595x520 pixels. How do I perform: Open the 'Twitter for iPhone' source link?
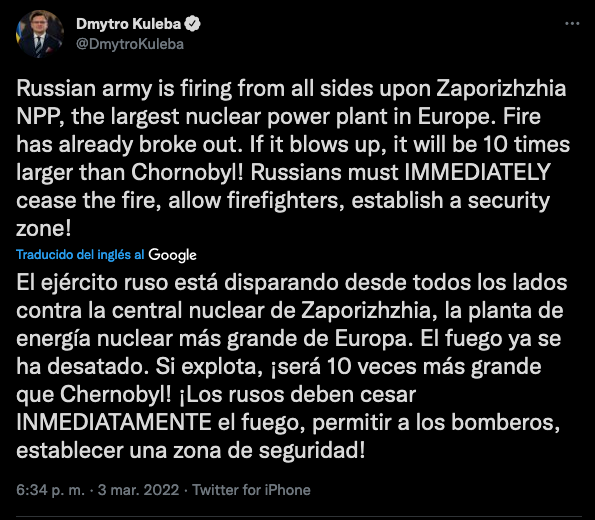251,490
